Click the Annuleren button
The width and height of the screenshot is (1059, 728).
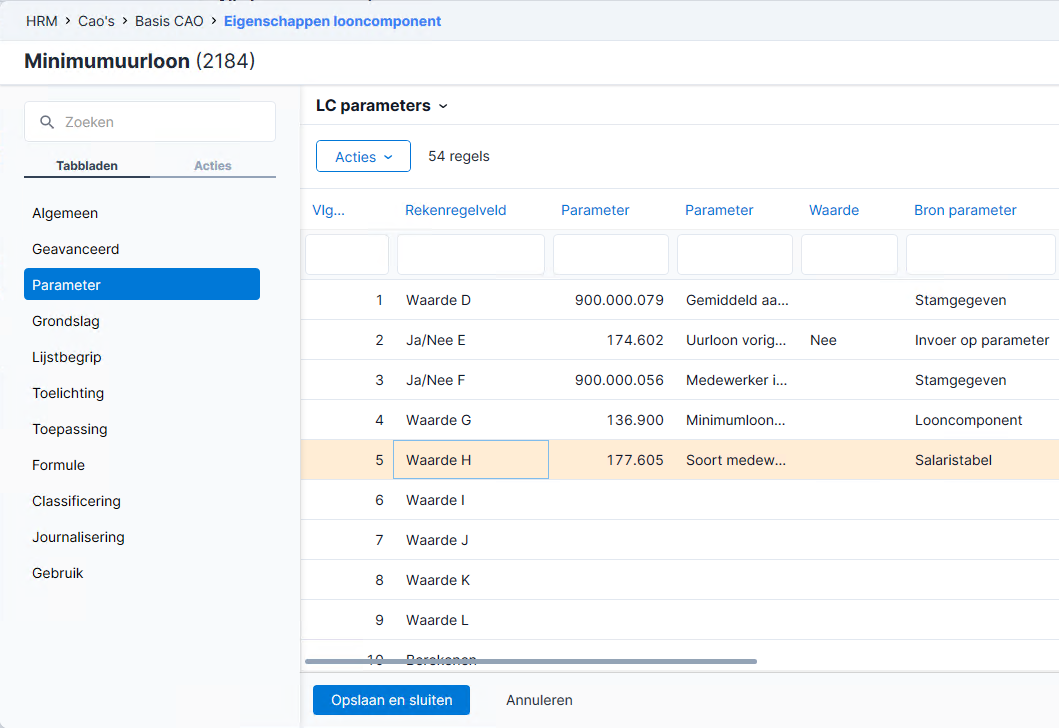coord(539,700)
